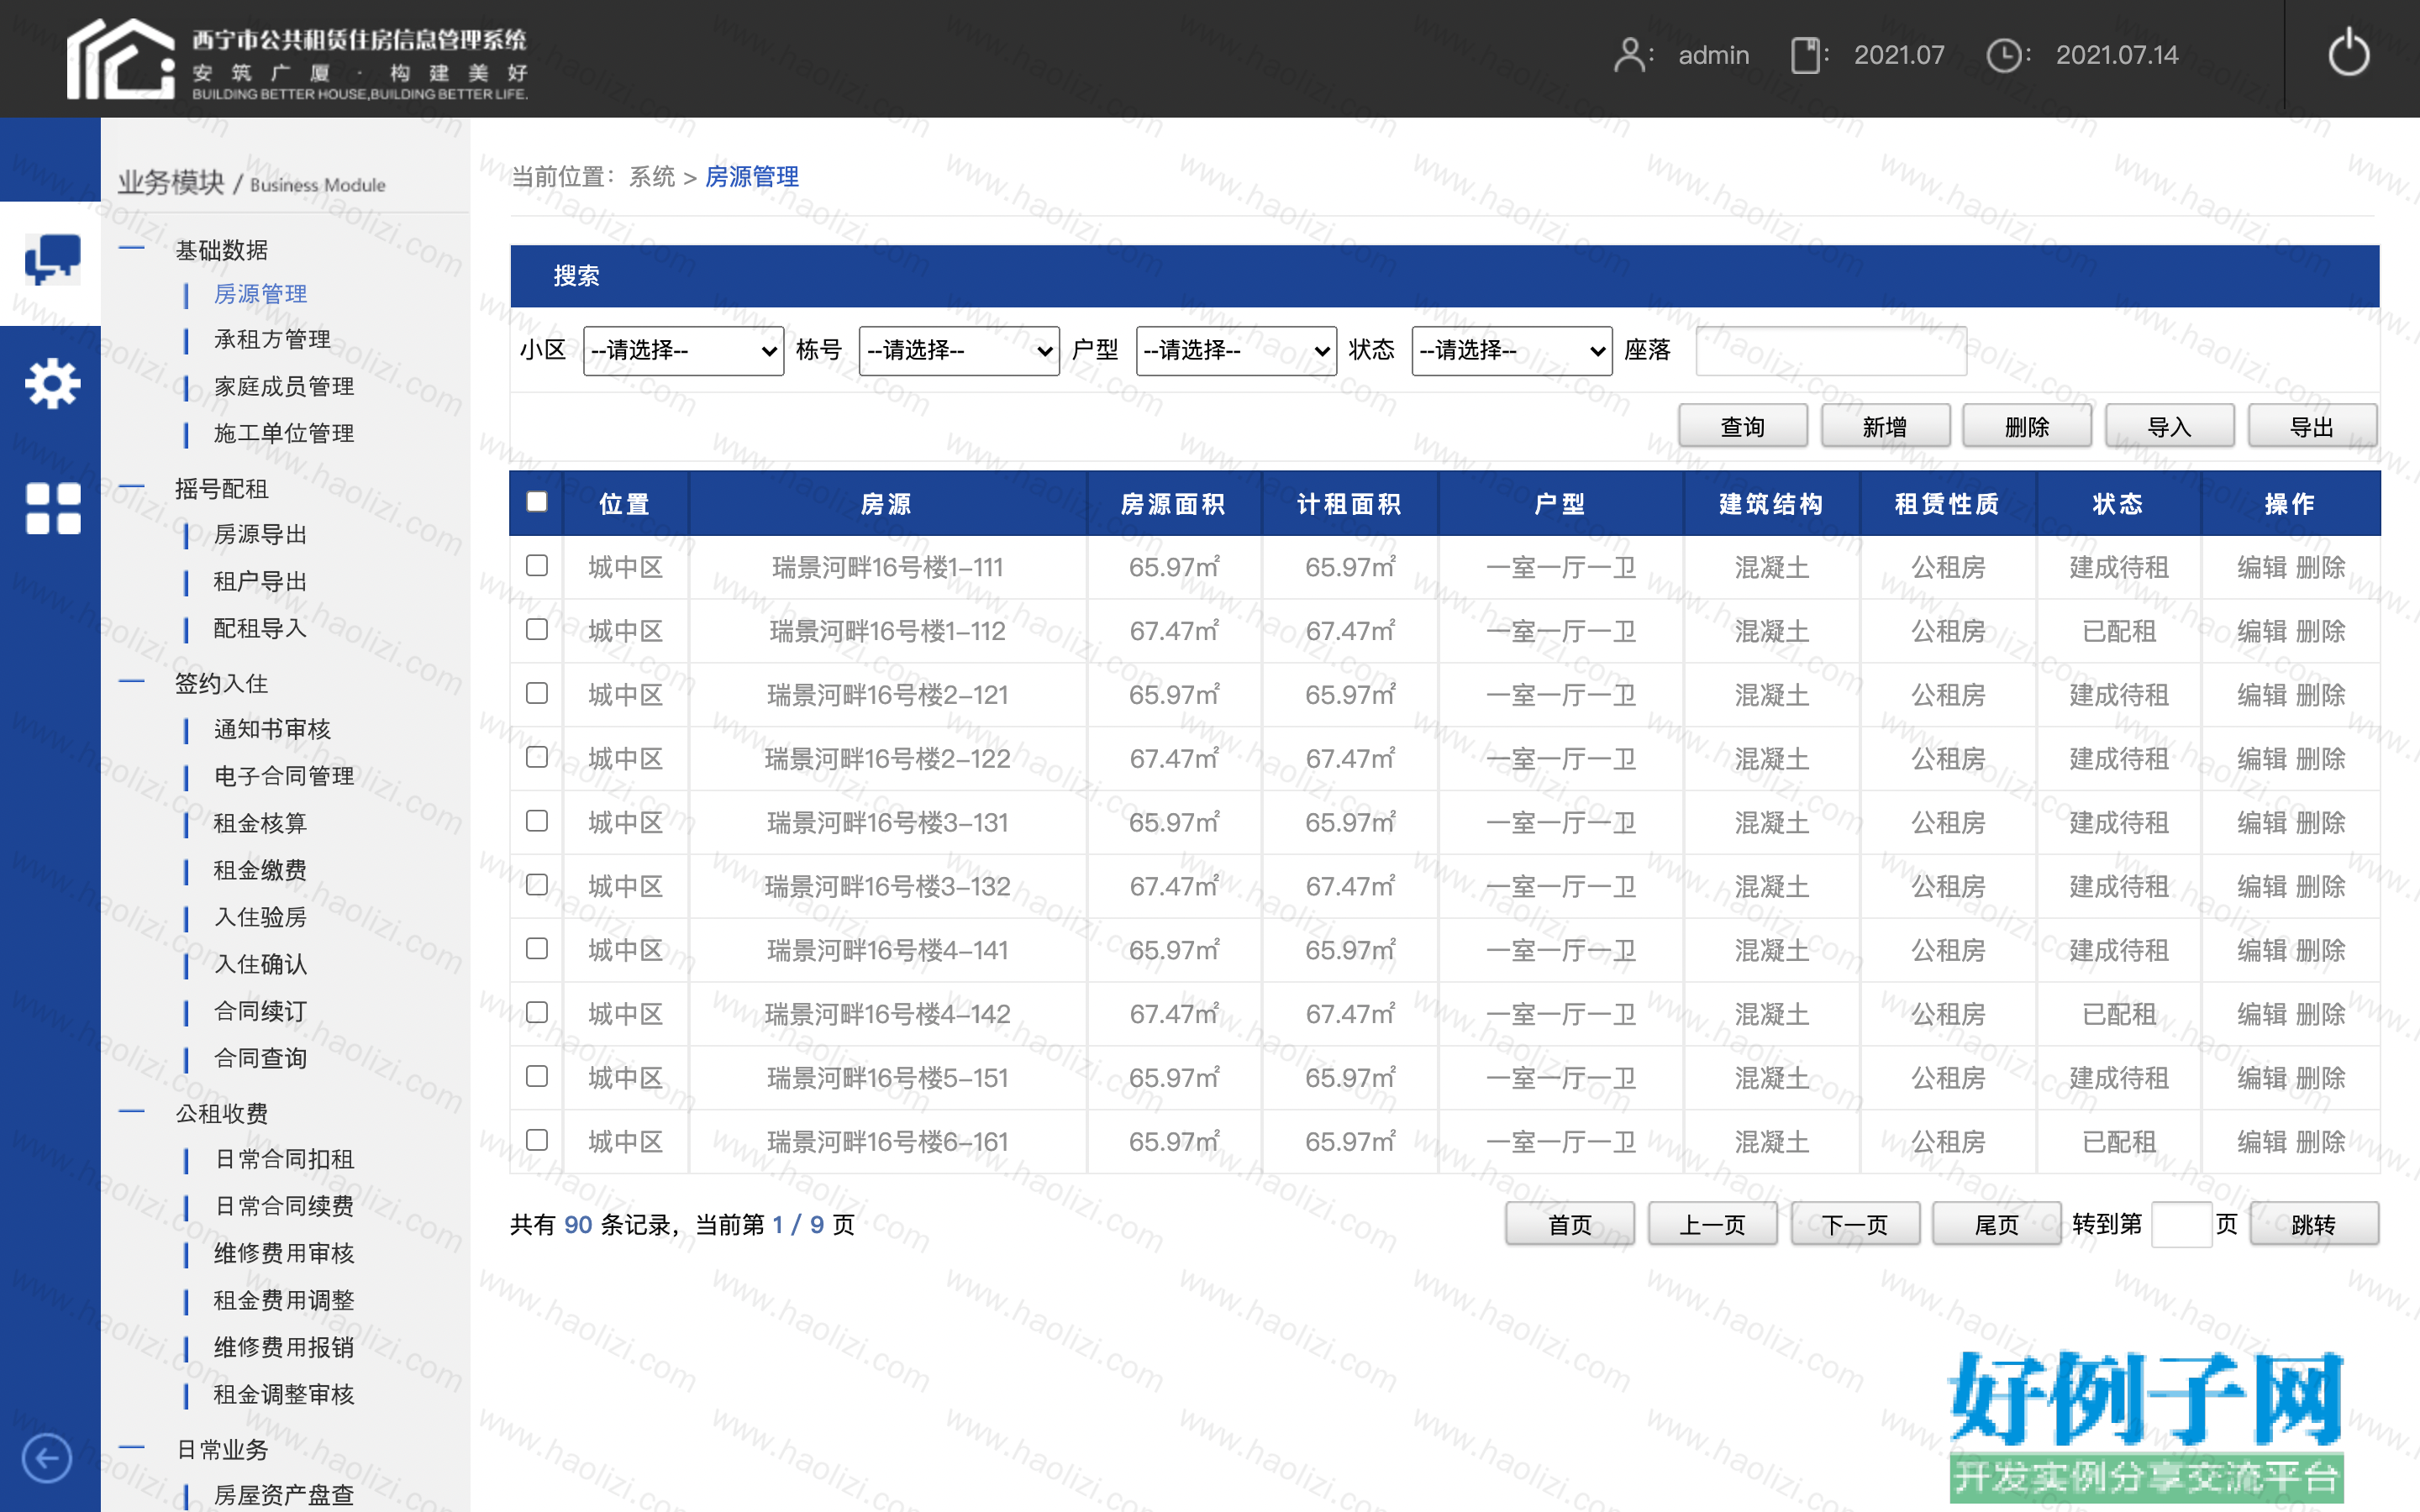
Task: Click the 跳转 jump button
Action: [2314, 1225]
